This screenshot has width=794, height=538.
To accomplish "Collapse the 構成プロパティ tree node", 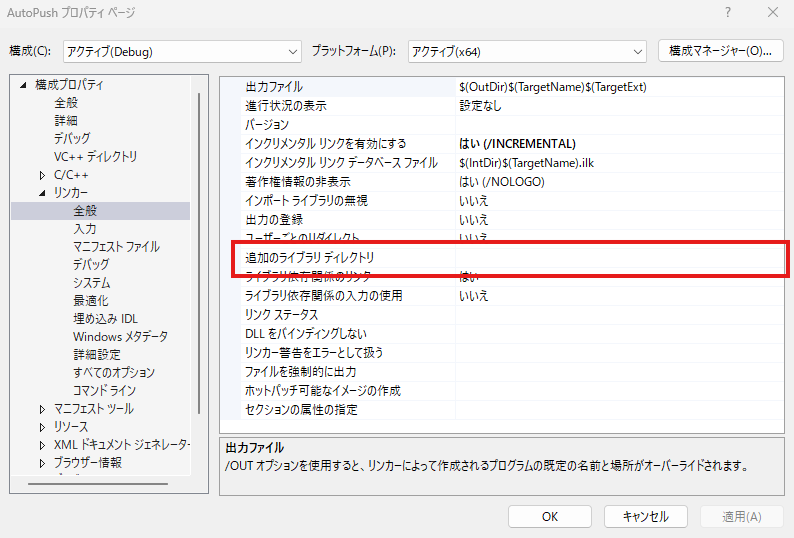I will [23, 85].
